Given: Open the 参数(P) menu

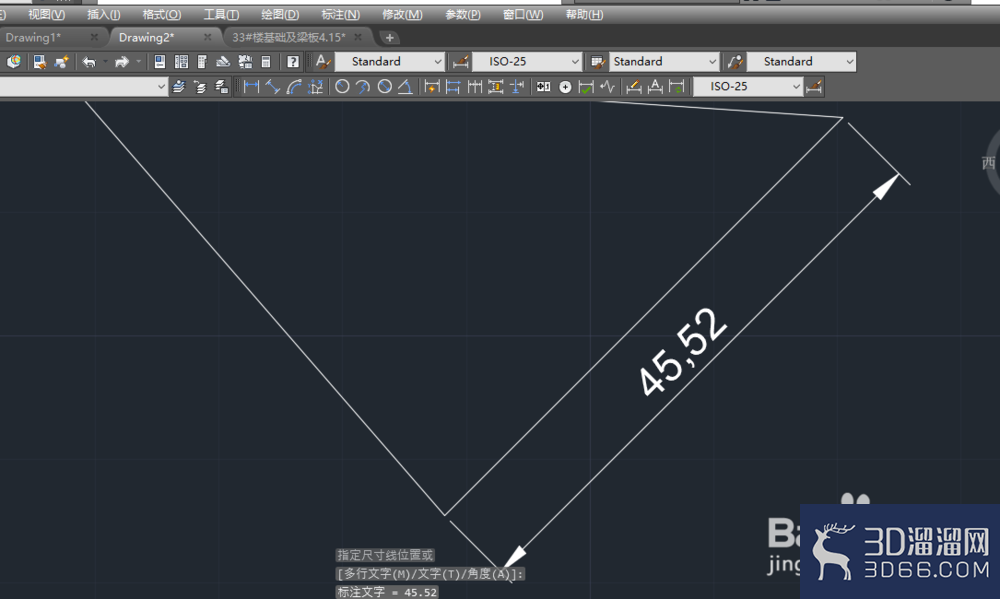Looking at the screenshot, I should 462,15.
